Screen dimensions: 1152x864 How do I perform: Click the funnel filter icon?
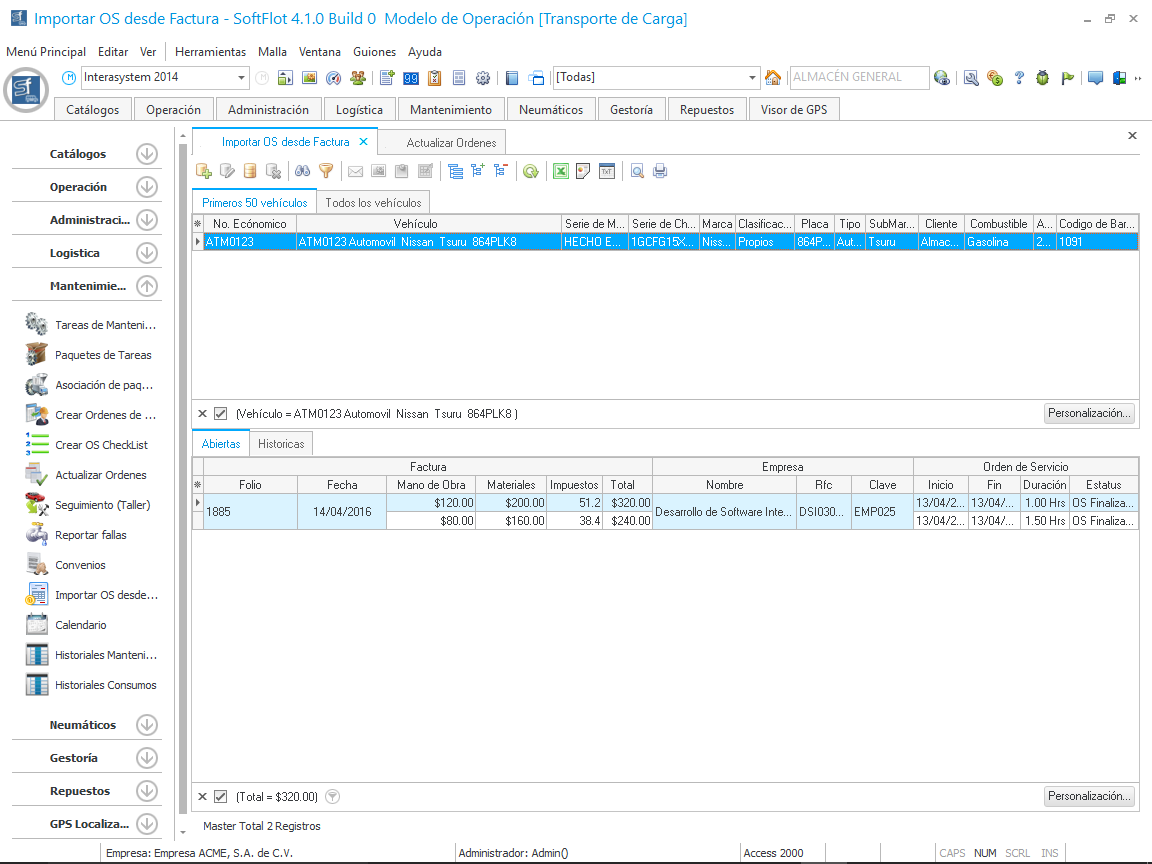click(325, 171)
